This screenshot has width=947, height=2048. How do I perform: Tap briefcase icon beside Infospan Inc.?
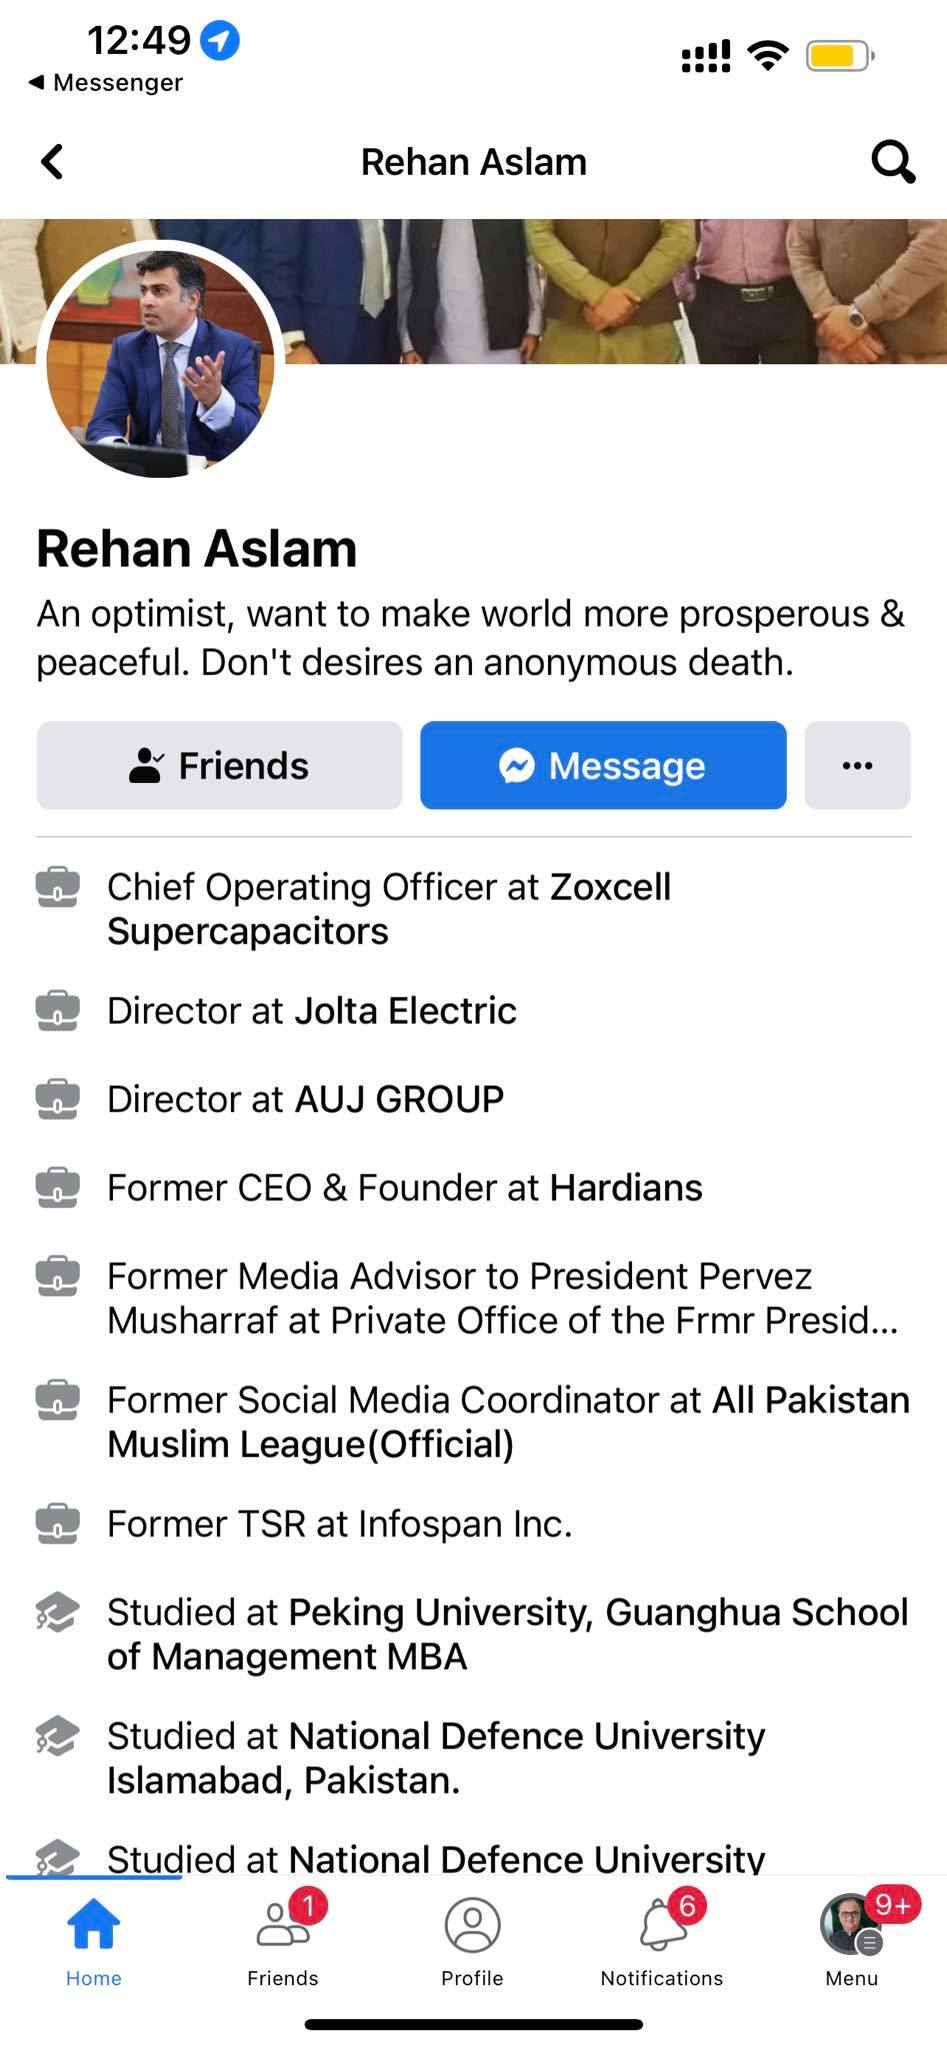(57, 1524)
